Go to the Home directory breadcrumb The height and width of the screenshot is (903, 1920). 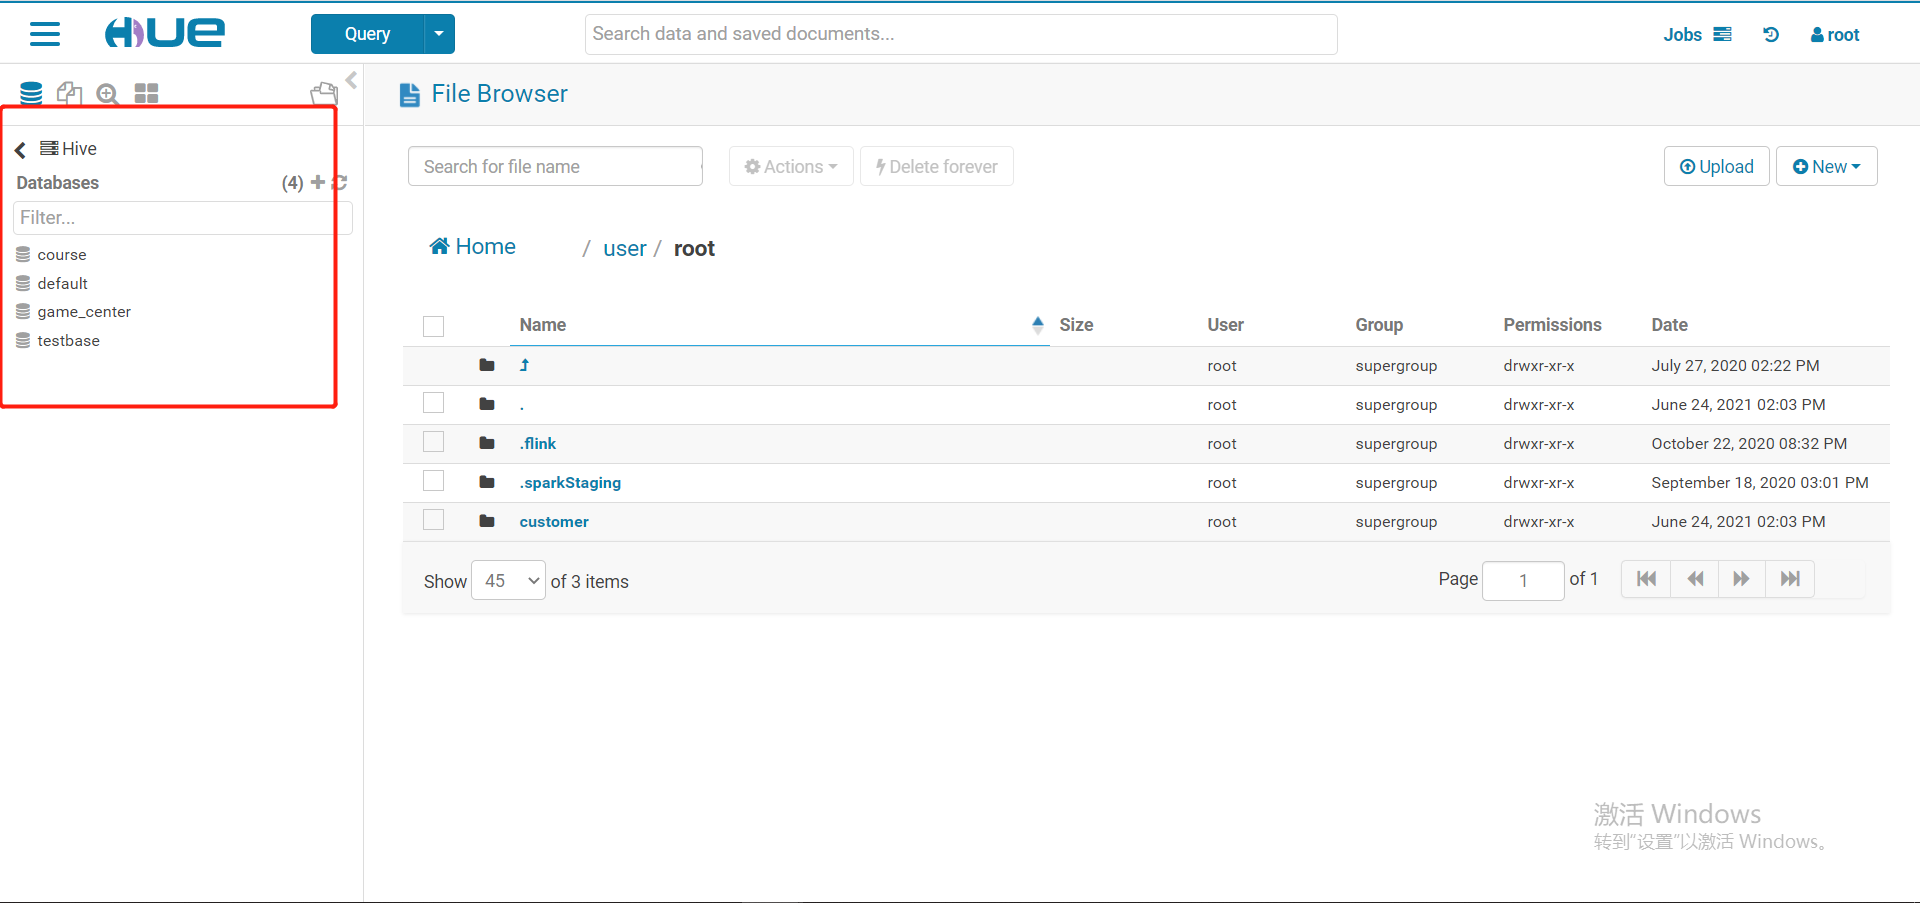point(472,247)
